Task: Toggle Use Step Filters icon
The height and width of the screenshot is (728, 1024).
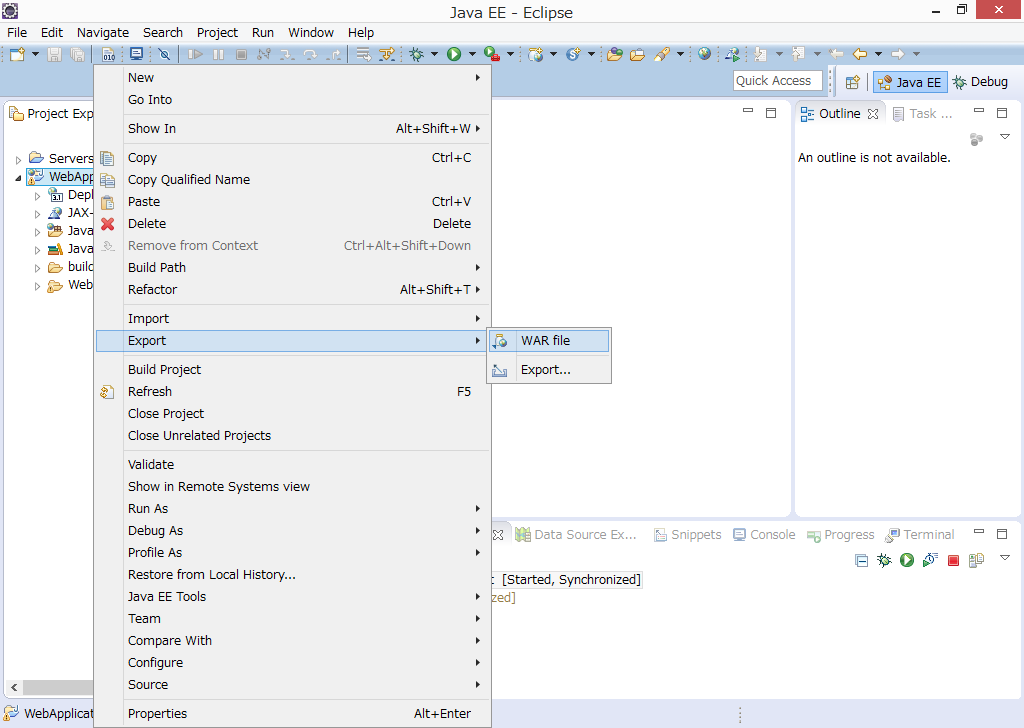Action: (387, 54)
